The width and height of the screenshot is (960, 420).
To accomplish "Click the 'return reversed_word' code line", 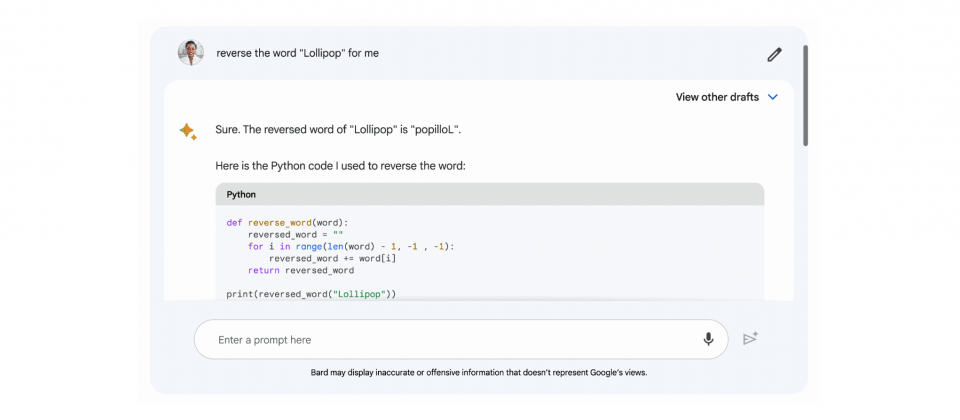I will pyautogui.click(x=301, y=270).
